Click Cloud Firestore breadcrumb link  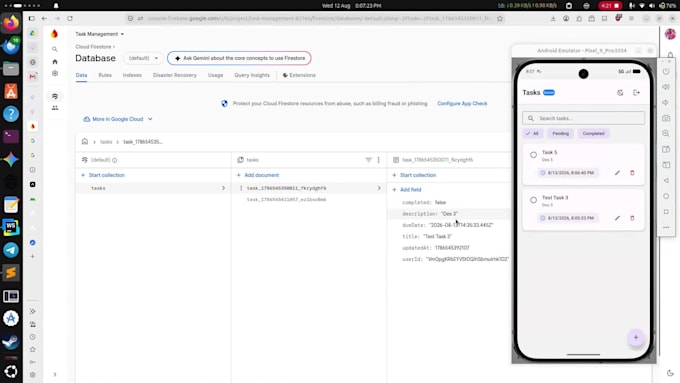[x=93, y=46]
